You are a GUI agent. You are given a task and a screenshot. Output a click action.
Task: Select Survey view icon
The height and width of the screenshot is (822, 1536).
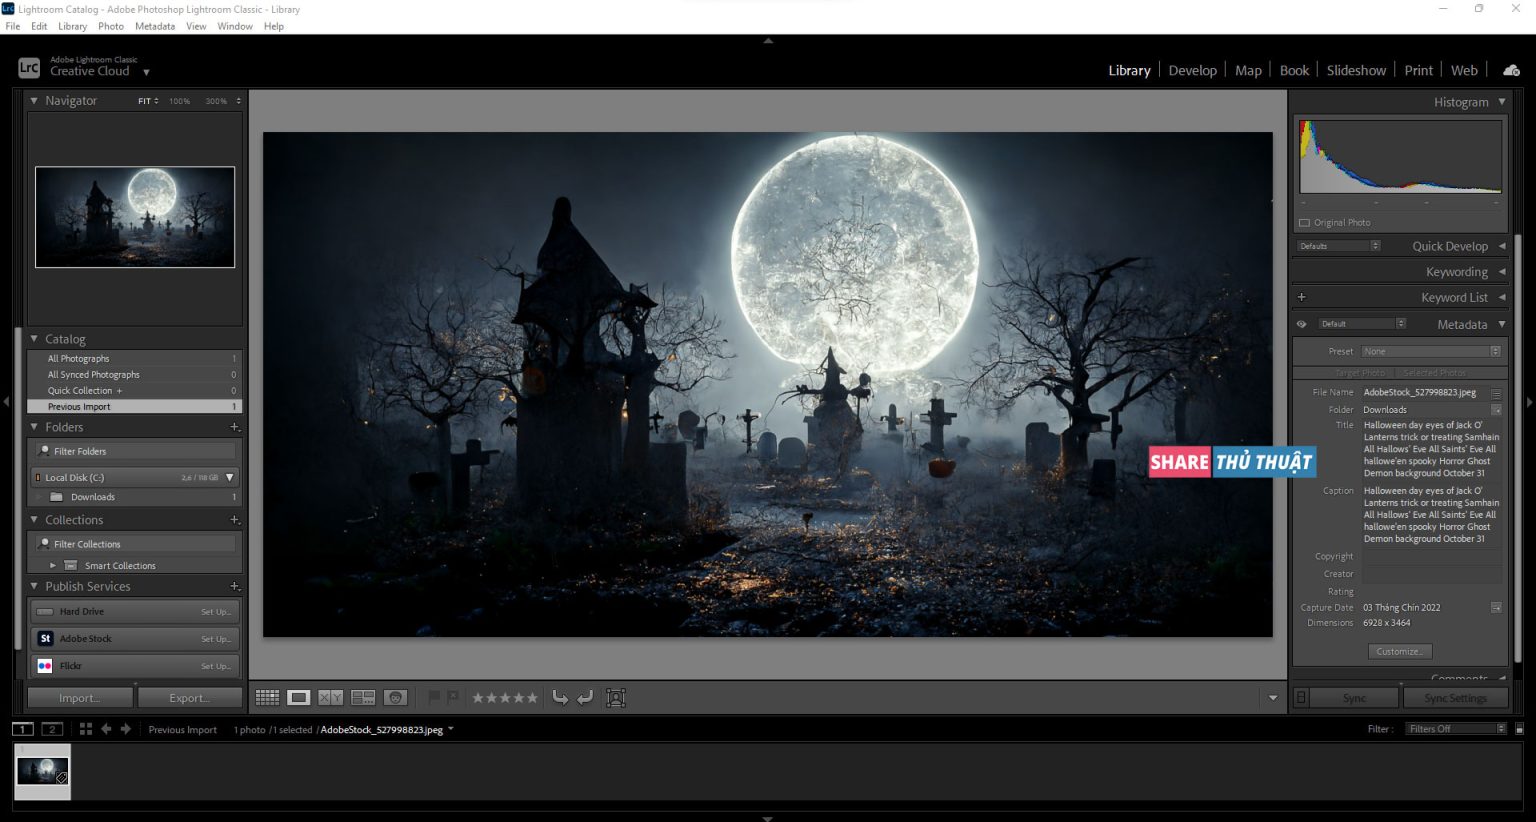click(363, 697)
